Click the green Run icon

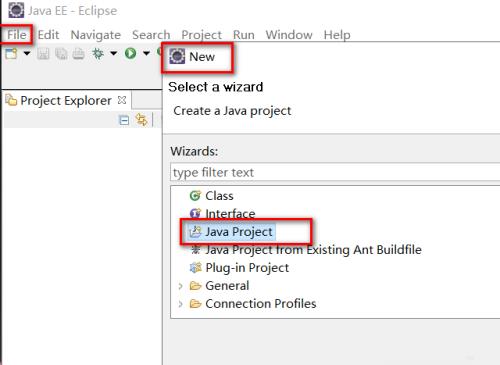[130, 53]
